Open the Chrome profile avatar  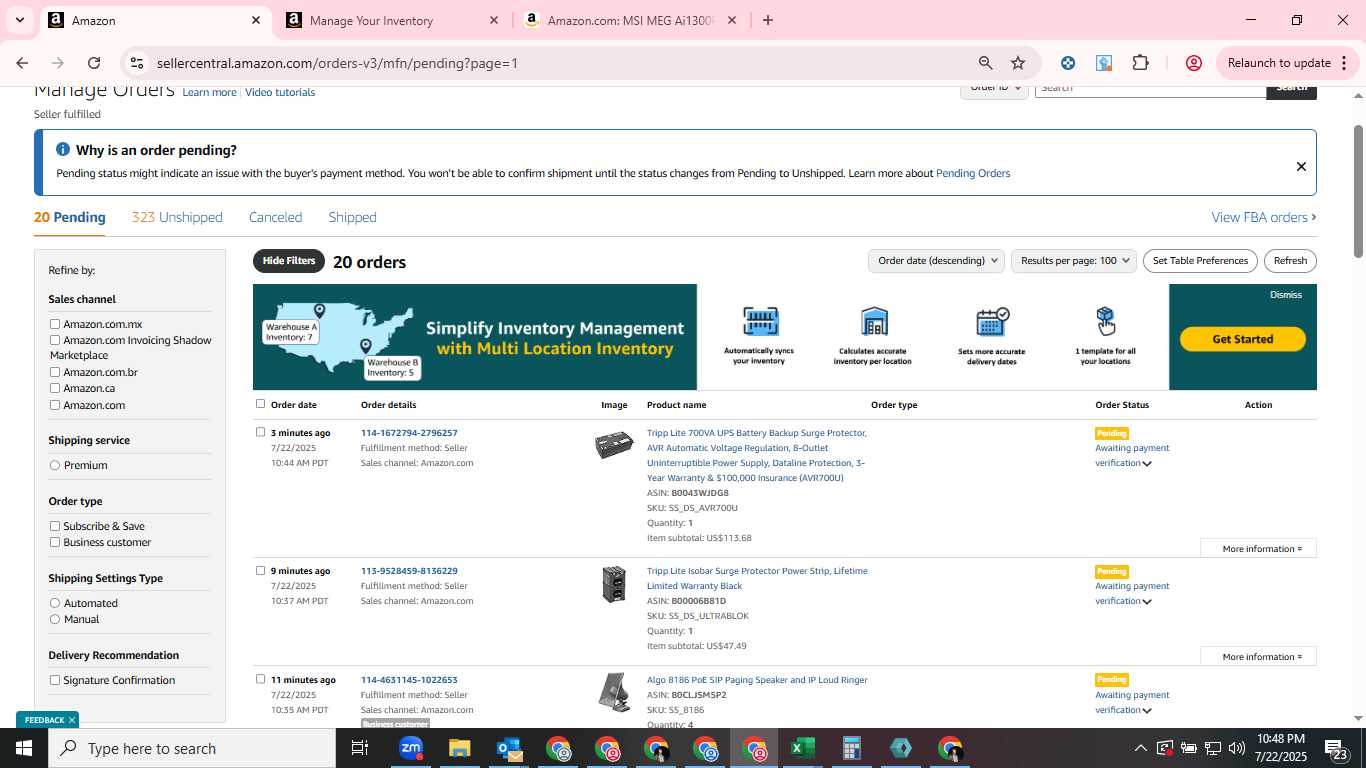tap(1193, 63)
